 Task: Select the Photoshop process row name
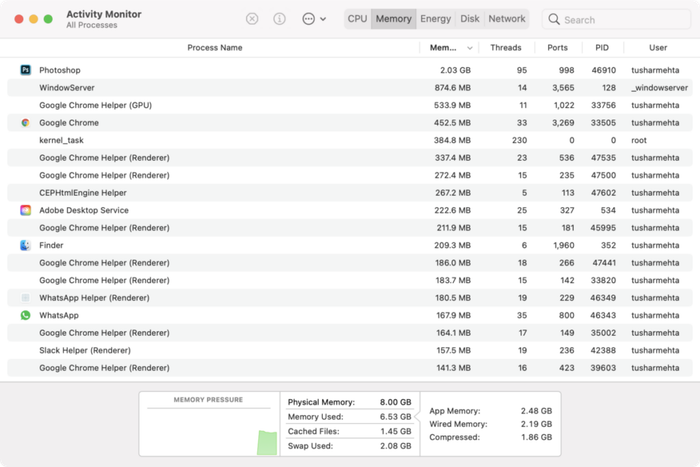pyautogui.click(x=60, y=70)
